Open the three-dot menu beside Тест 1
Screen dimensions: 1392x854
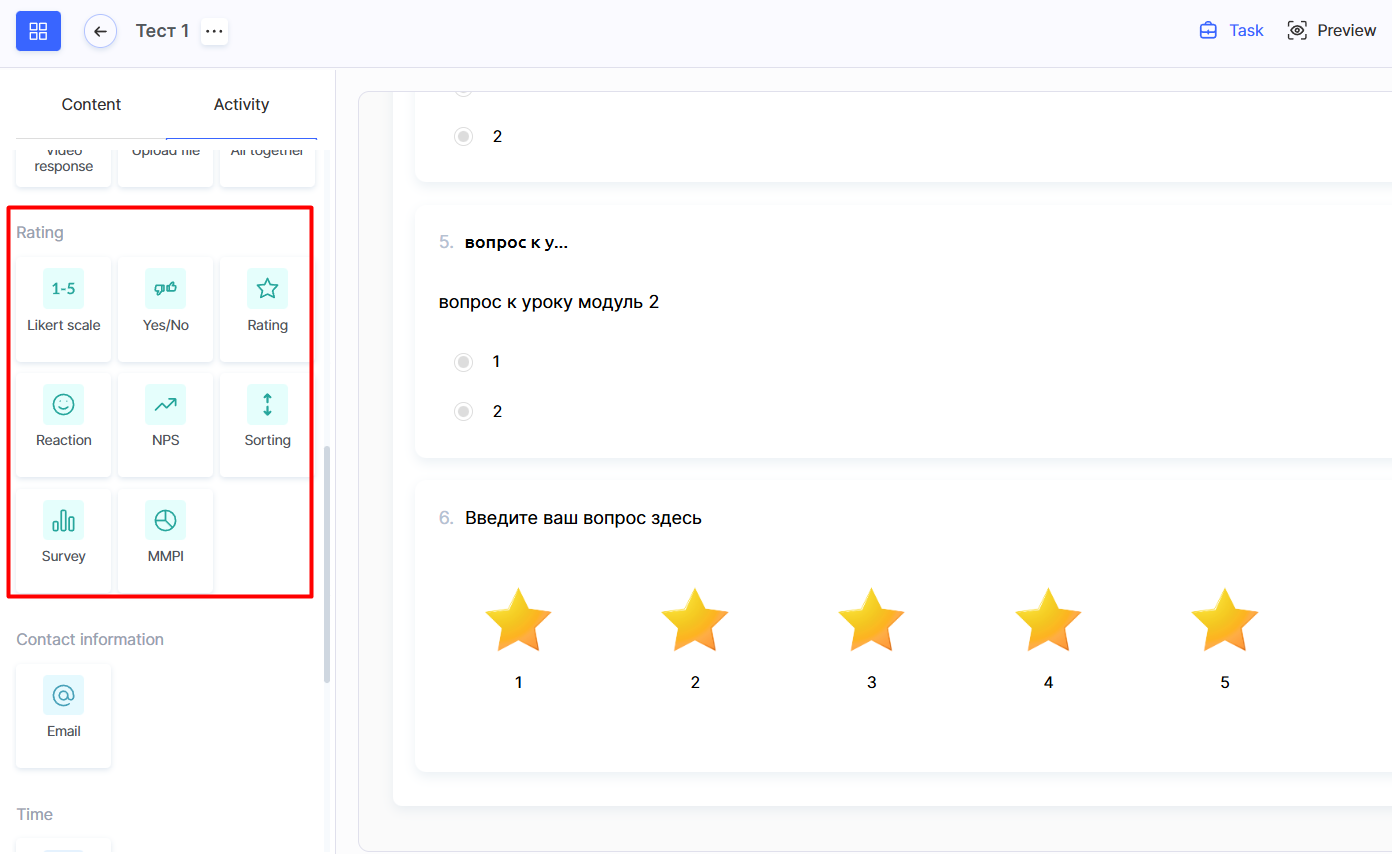pos(214,31)
